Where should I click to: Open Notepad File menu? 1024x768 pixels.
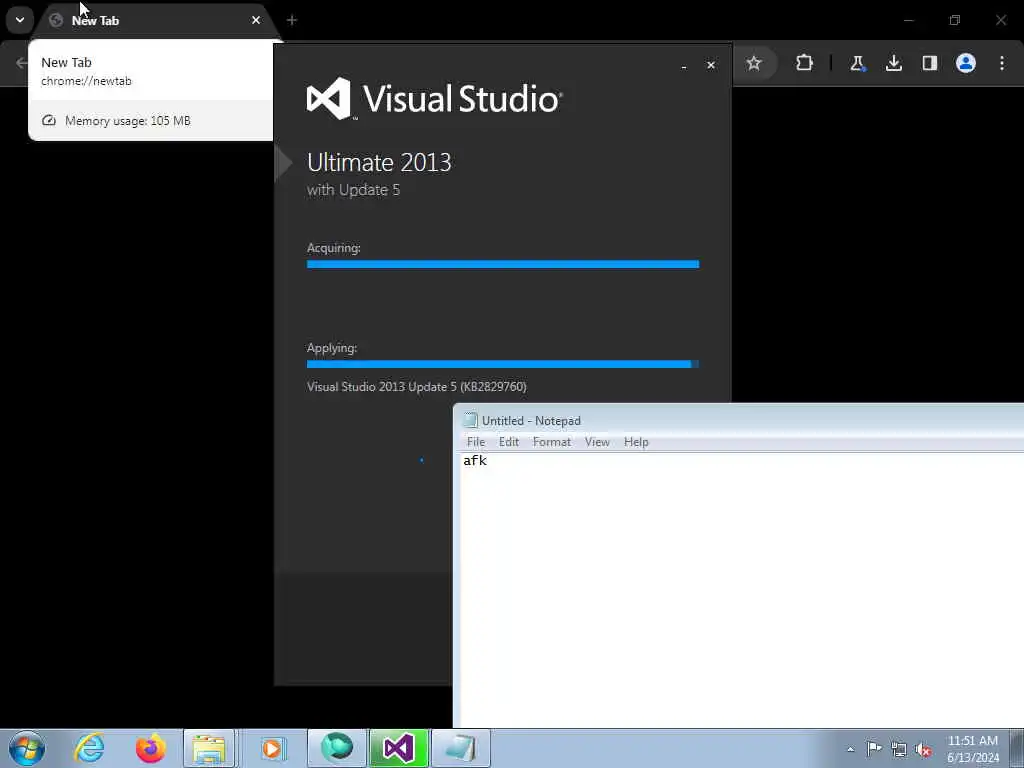pyautogui.click(x=476, y=442)
